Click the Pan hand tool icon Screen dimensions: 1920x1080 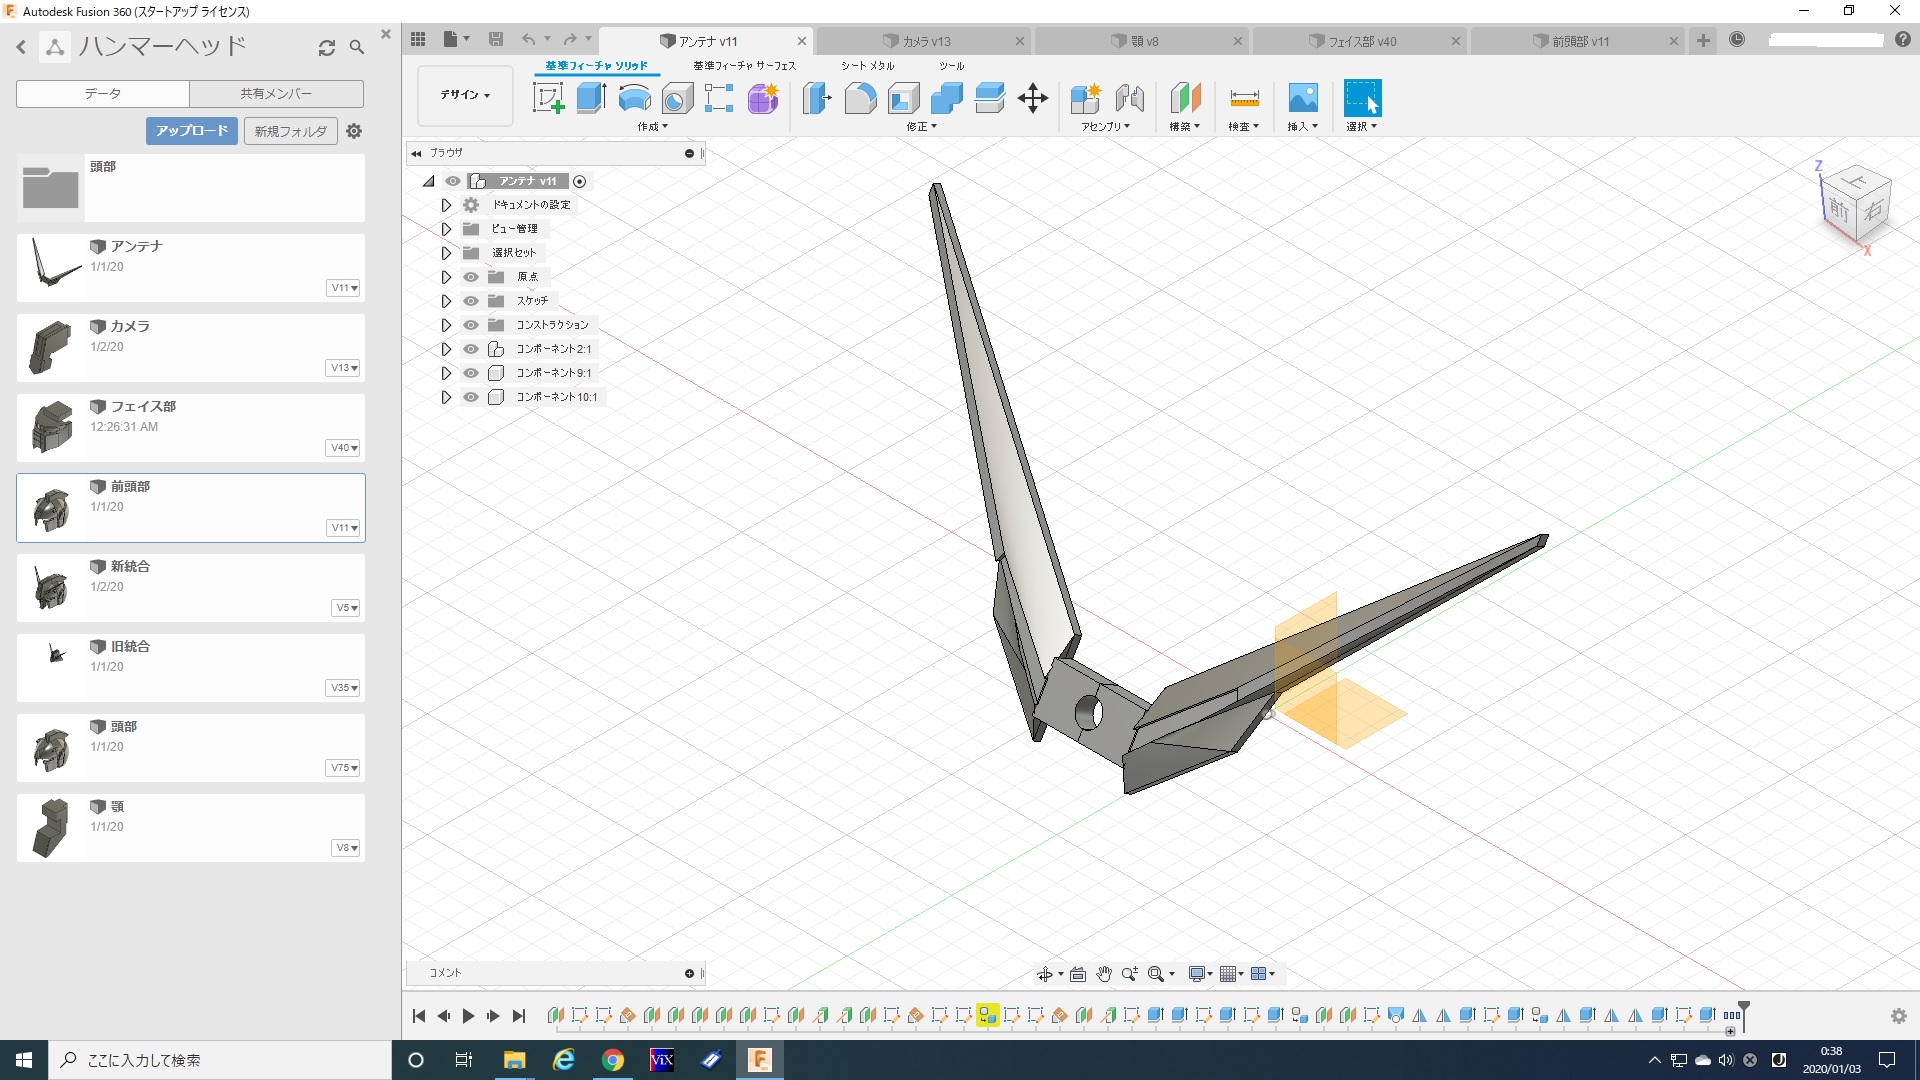[x=1104, y=974]
